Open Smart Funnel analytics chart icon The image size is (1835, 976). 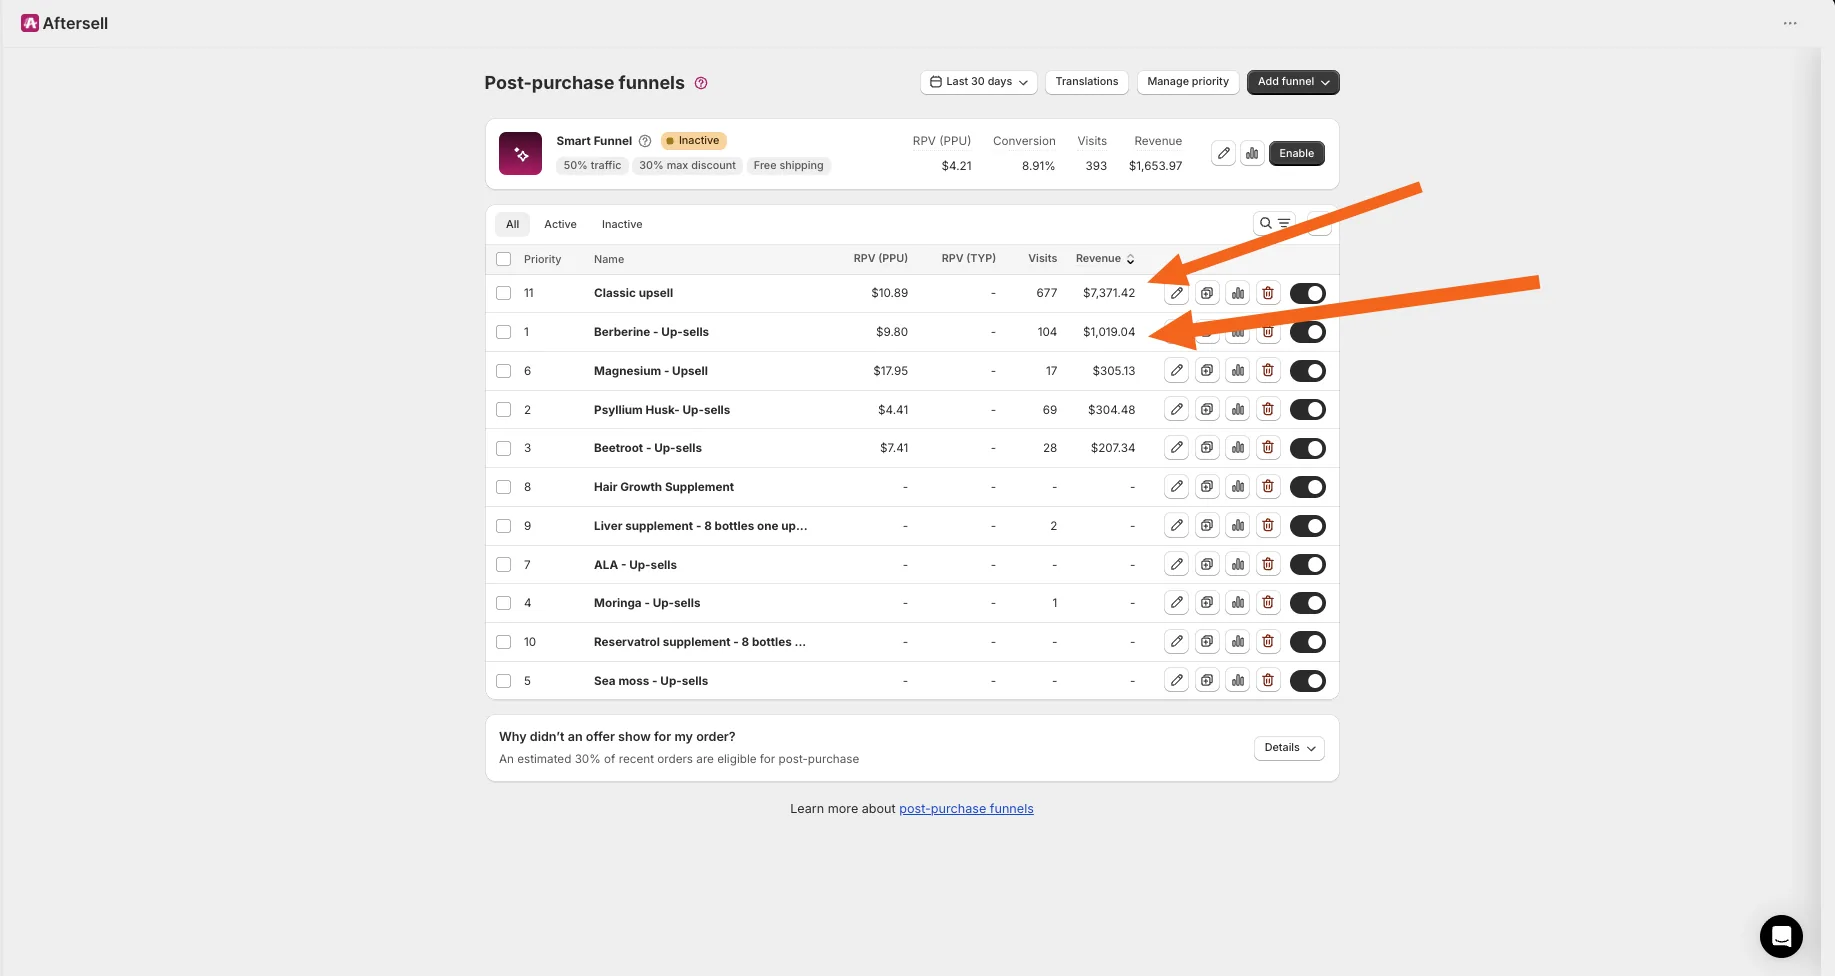tap(1252, 153)
